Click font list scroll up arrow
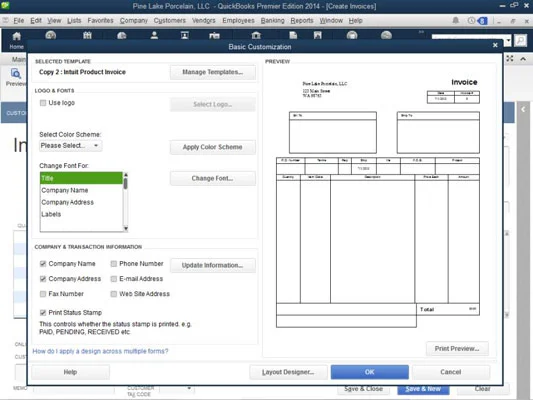 125,175
